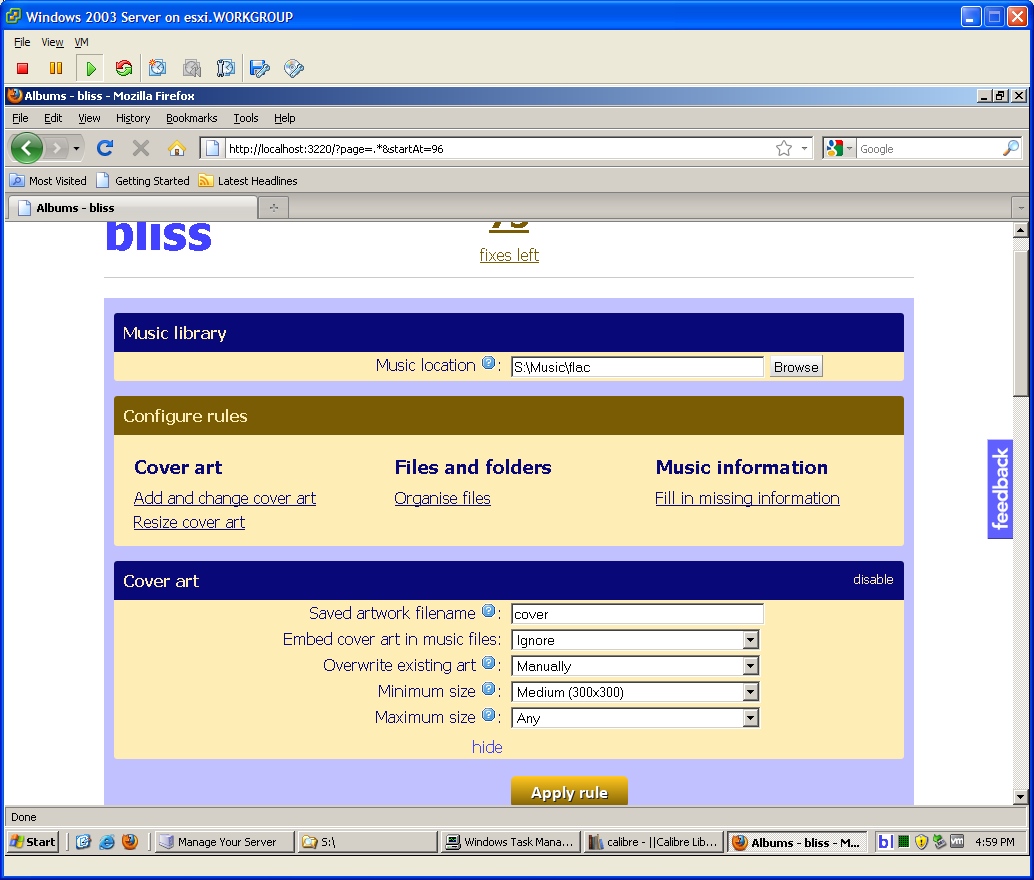This screenshot has width=1034, height=880.
Task: Open Firefox Bookmarks menu
Action: (191, 118)
